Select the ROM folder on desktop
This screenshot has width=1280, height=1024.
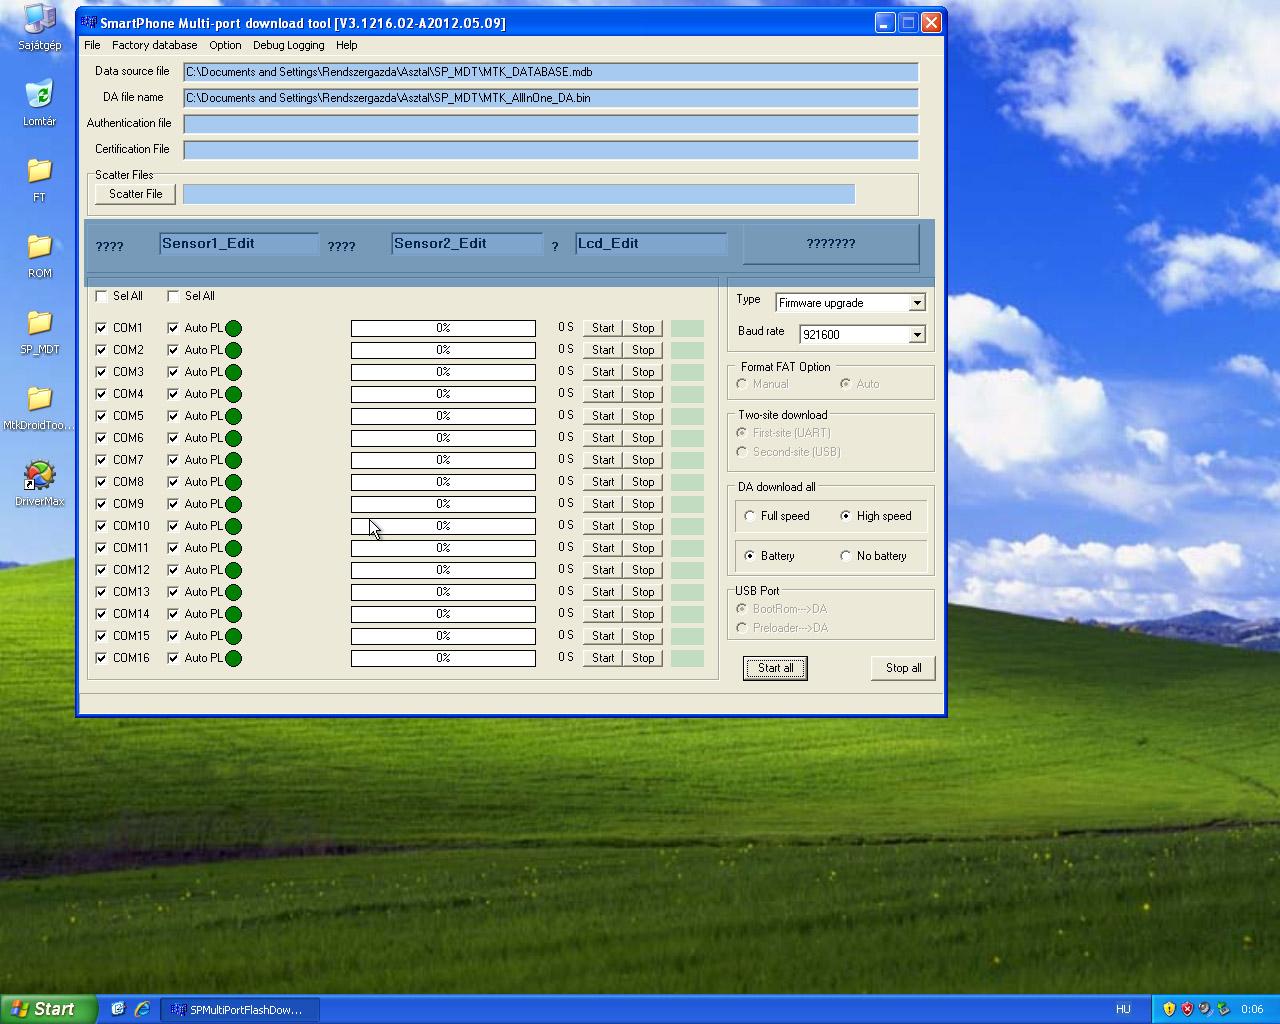pos(39,255)
